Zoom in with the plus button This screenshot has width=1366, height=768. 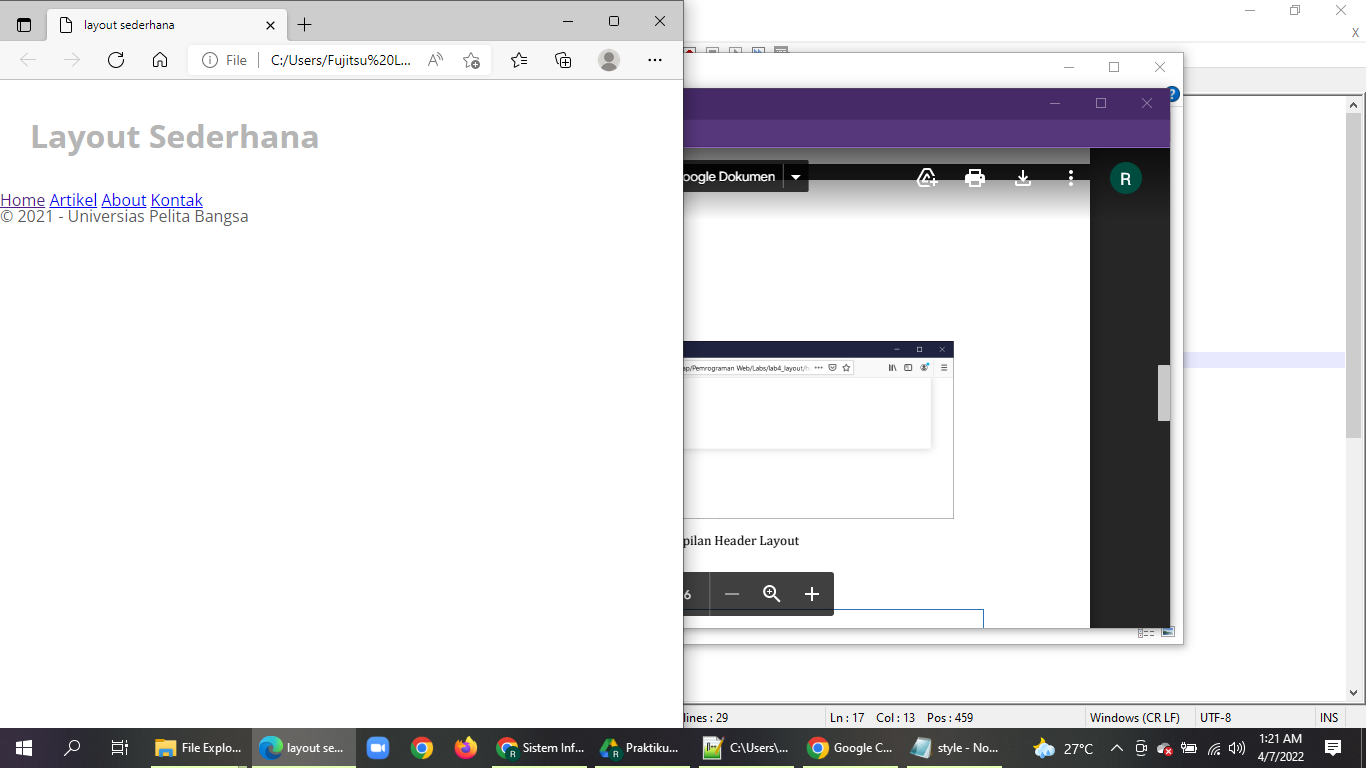click(811, 593)
